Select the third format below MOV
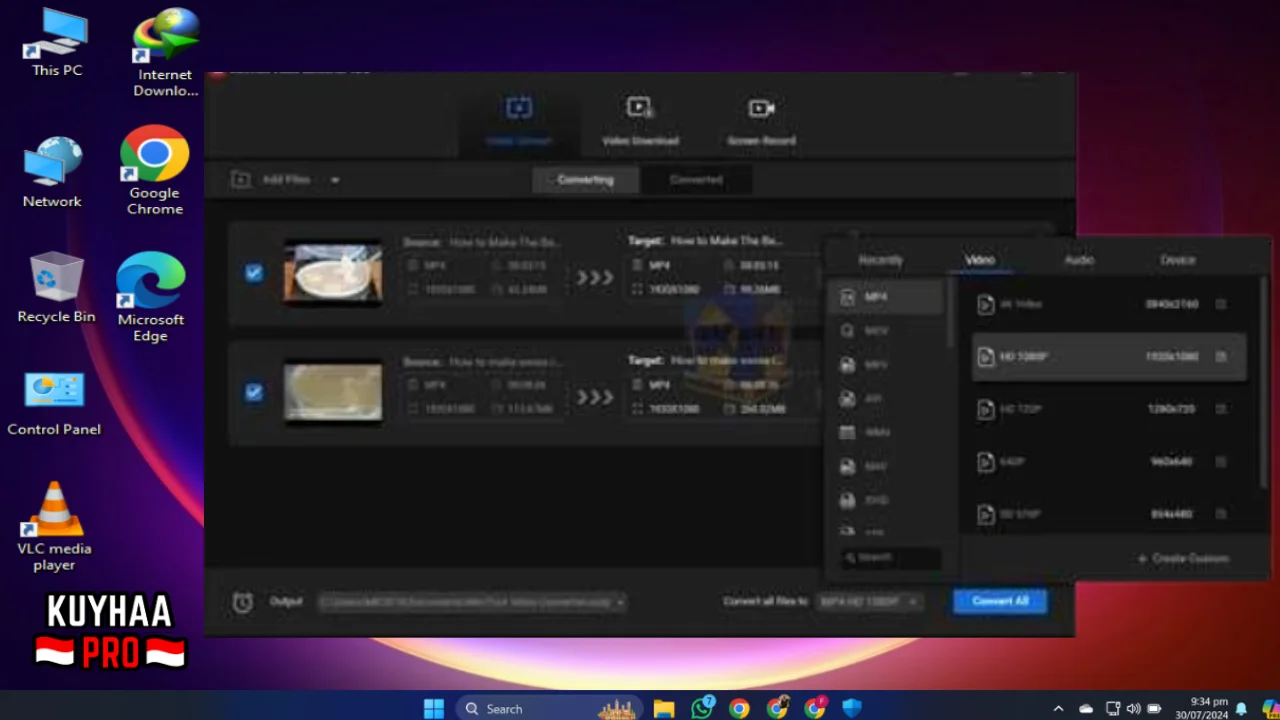This screenshot has height=720, width=1280. click(x=886, y=365)
